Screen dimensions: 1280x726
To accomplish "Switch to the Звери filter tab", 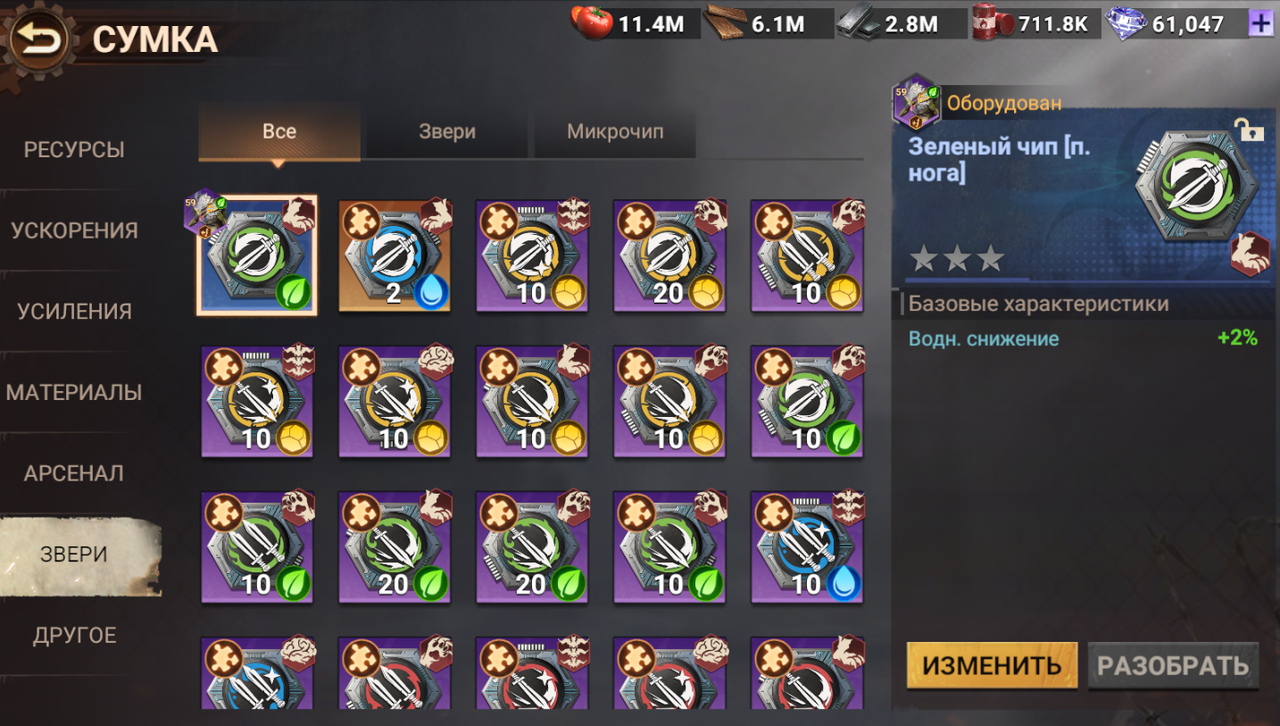I will coord(447,132).
